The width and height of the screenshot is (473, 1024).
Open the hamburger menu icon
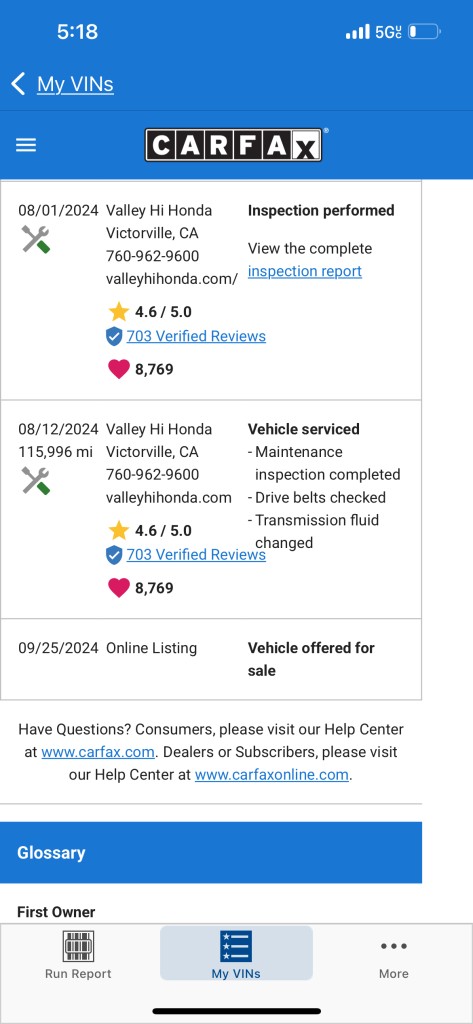click(25, 145)
